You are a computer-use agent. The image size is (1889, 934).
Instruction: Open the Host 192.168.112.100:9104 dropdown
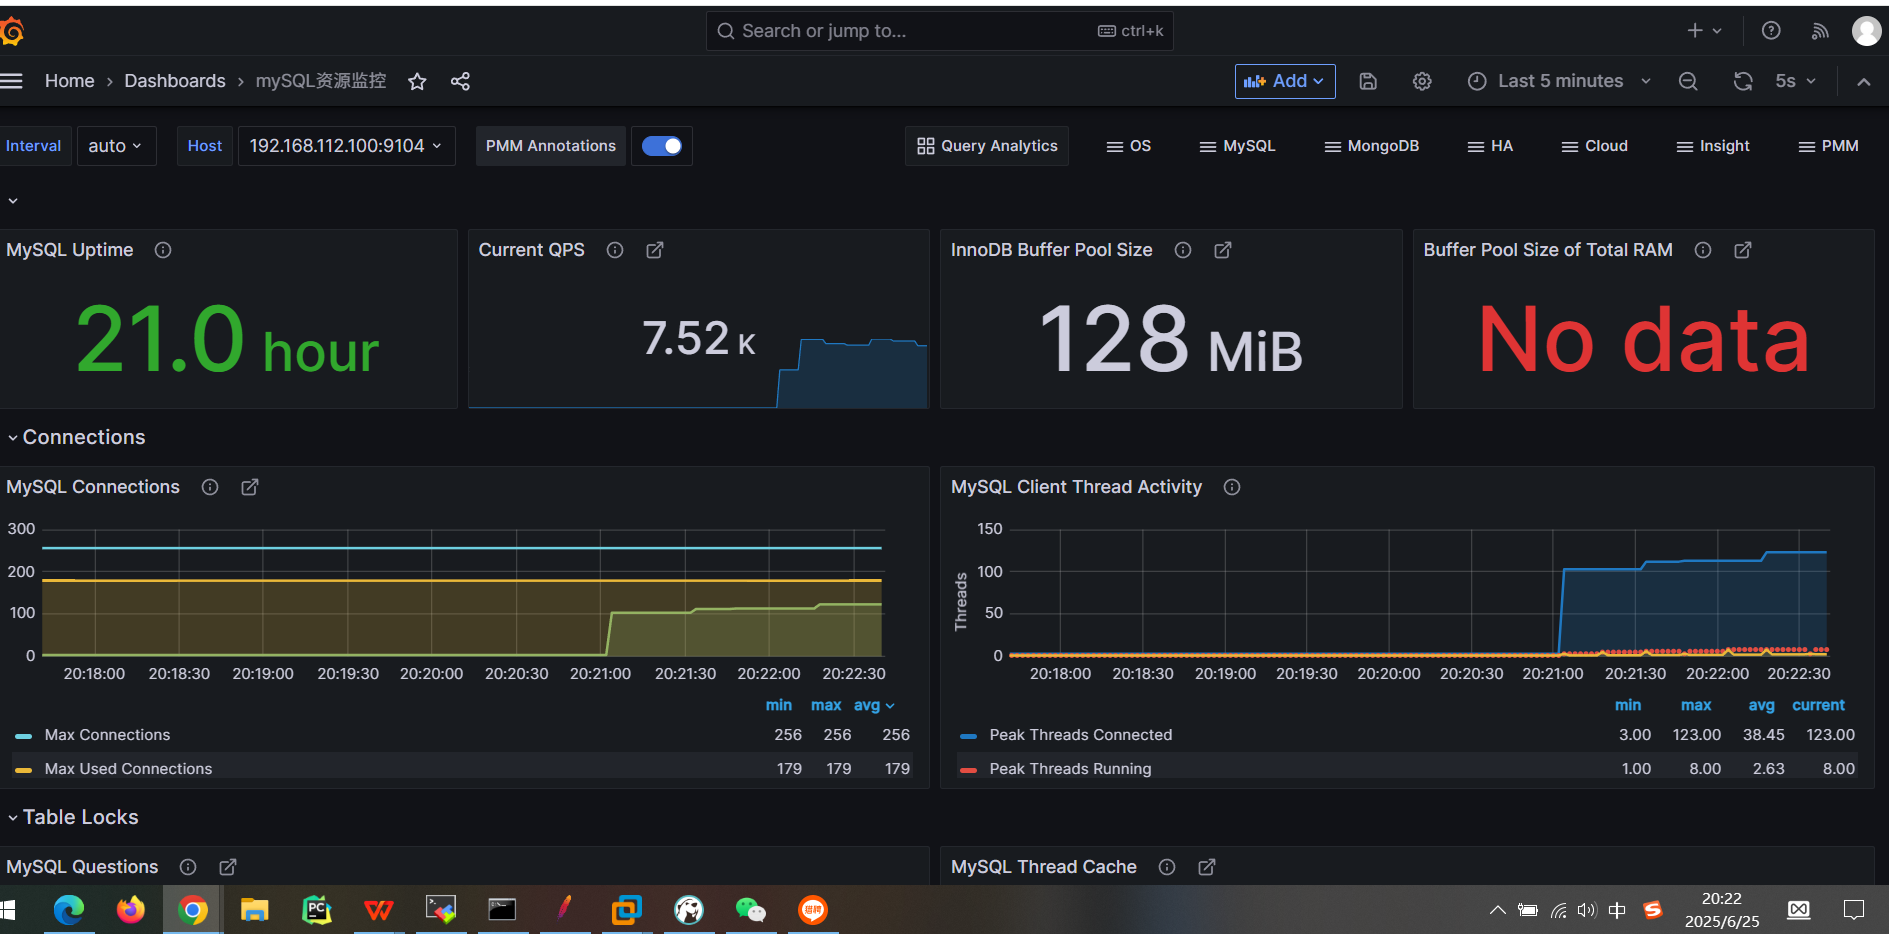[346, 146]
